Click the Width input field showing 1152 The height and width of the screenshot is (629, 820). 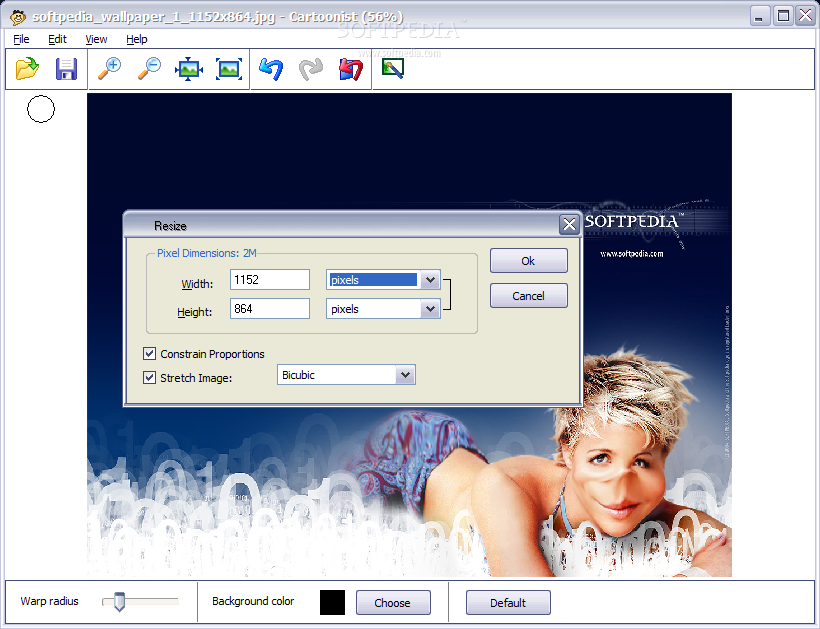pyautogui.click(x=270, y=280)
